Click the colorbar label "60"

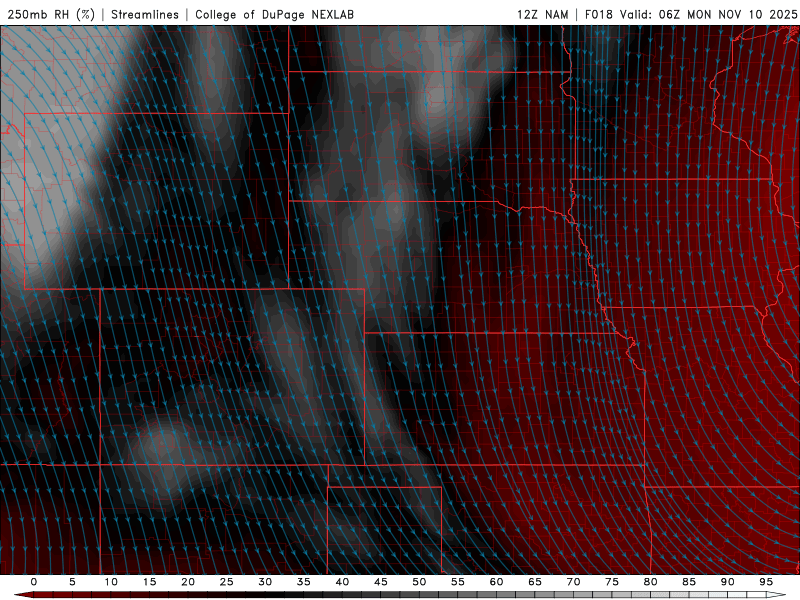pyautogui.click(x=496, y=582)
